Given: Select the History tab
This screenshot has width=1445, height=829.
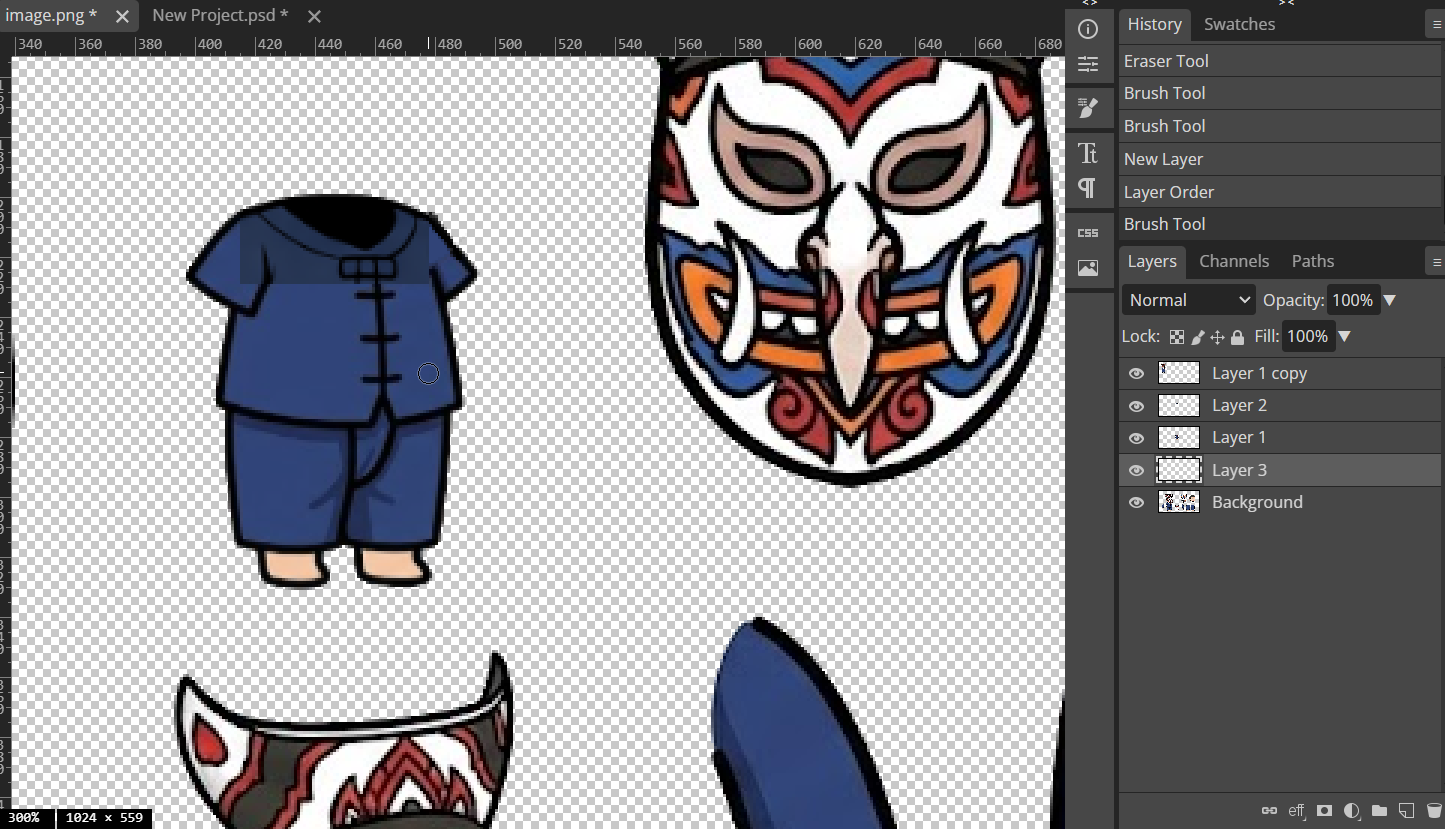Looking at the screenshot, I should (x=1154, y=24).
